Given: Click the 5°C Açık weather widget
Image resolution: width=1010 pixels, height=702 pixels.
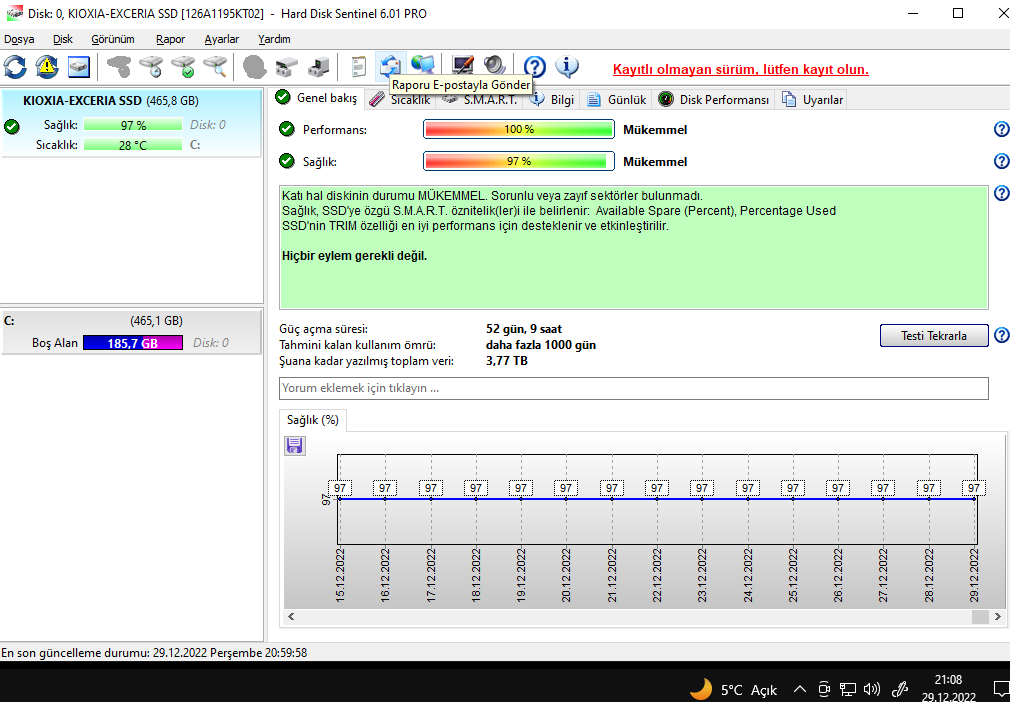Looking at the screenshot, I should point(733,689).
